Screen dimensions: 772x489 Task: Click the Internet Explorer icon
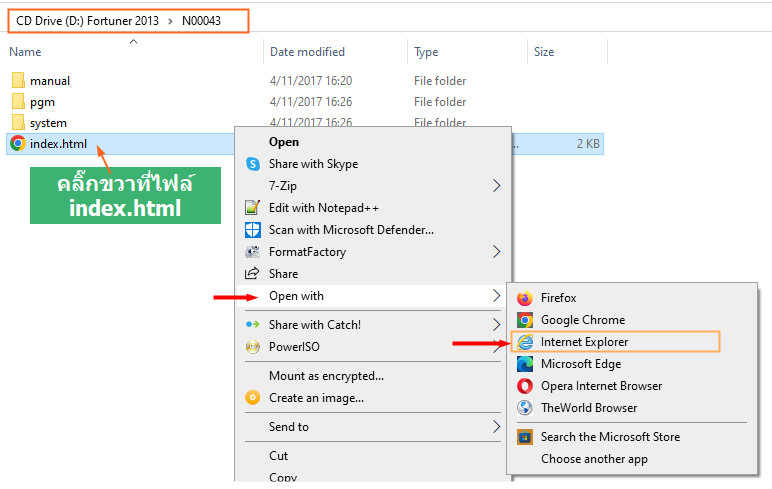[524, 342]
